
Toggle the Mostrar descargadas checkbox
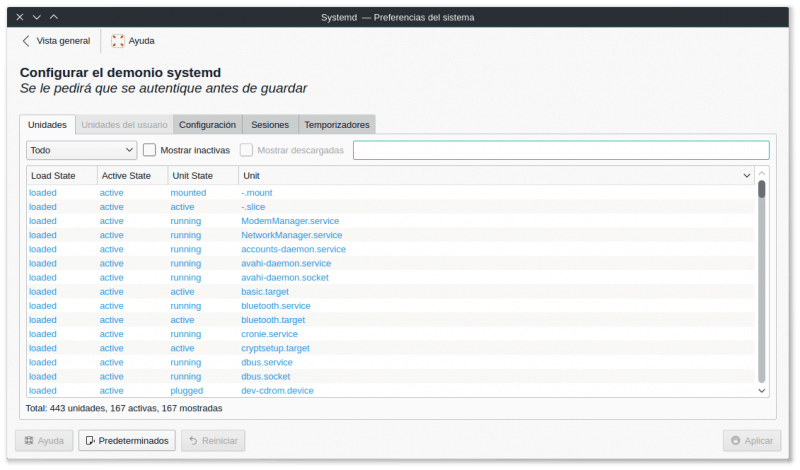pyautogui.click(x=246, y=150)
